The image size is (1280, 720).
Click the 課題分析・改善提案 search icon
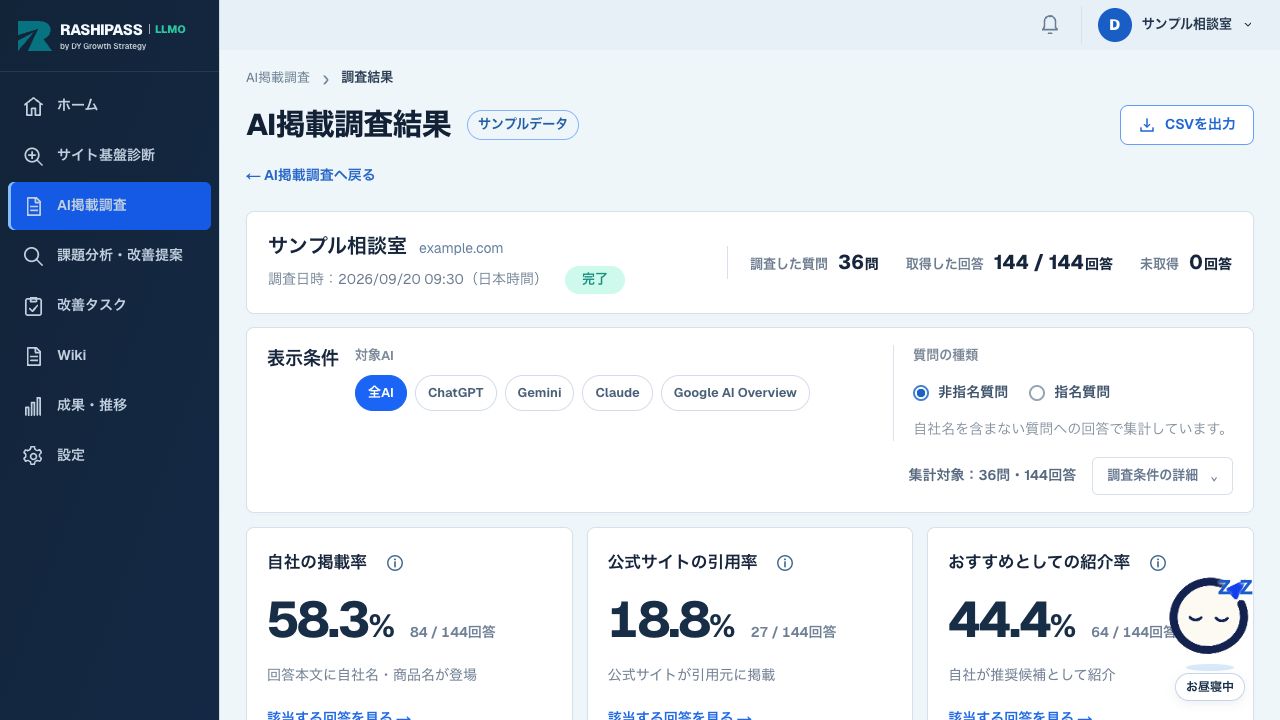[33, 255]
